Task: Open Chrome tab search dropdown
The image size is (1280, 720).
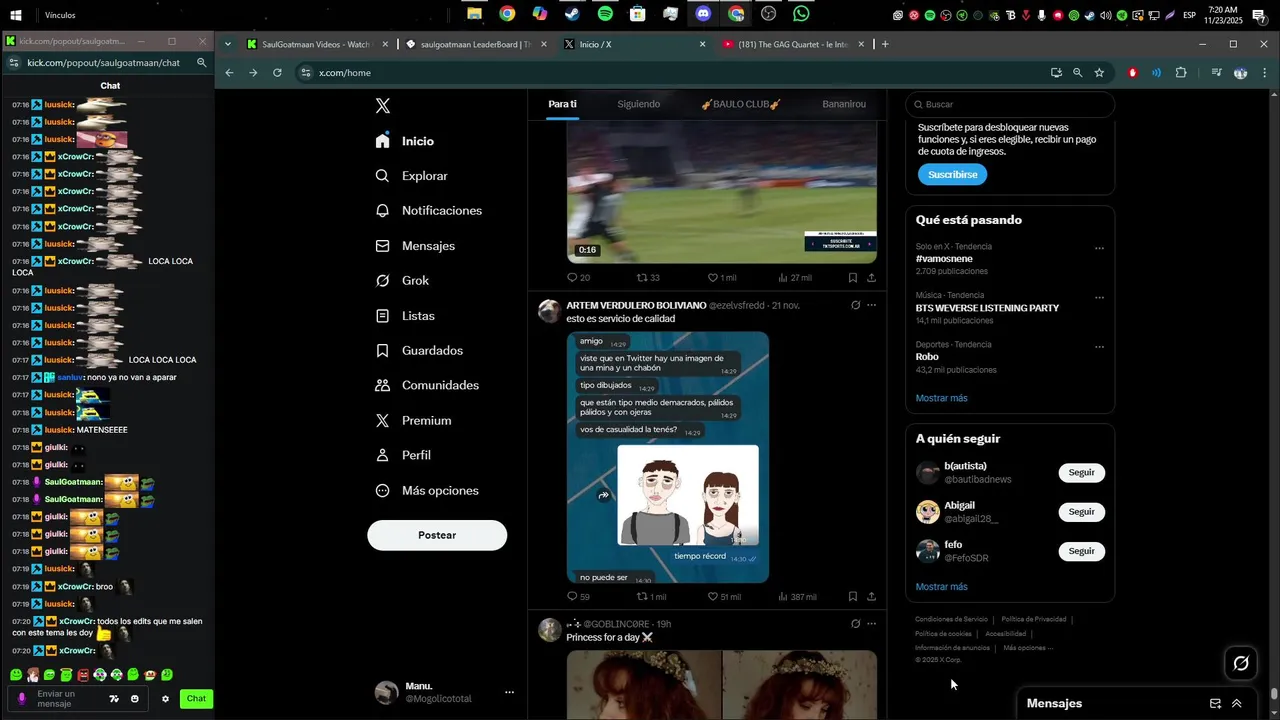Action: pos(228,44)
